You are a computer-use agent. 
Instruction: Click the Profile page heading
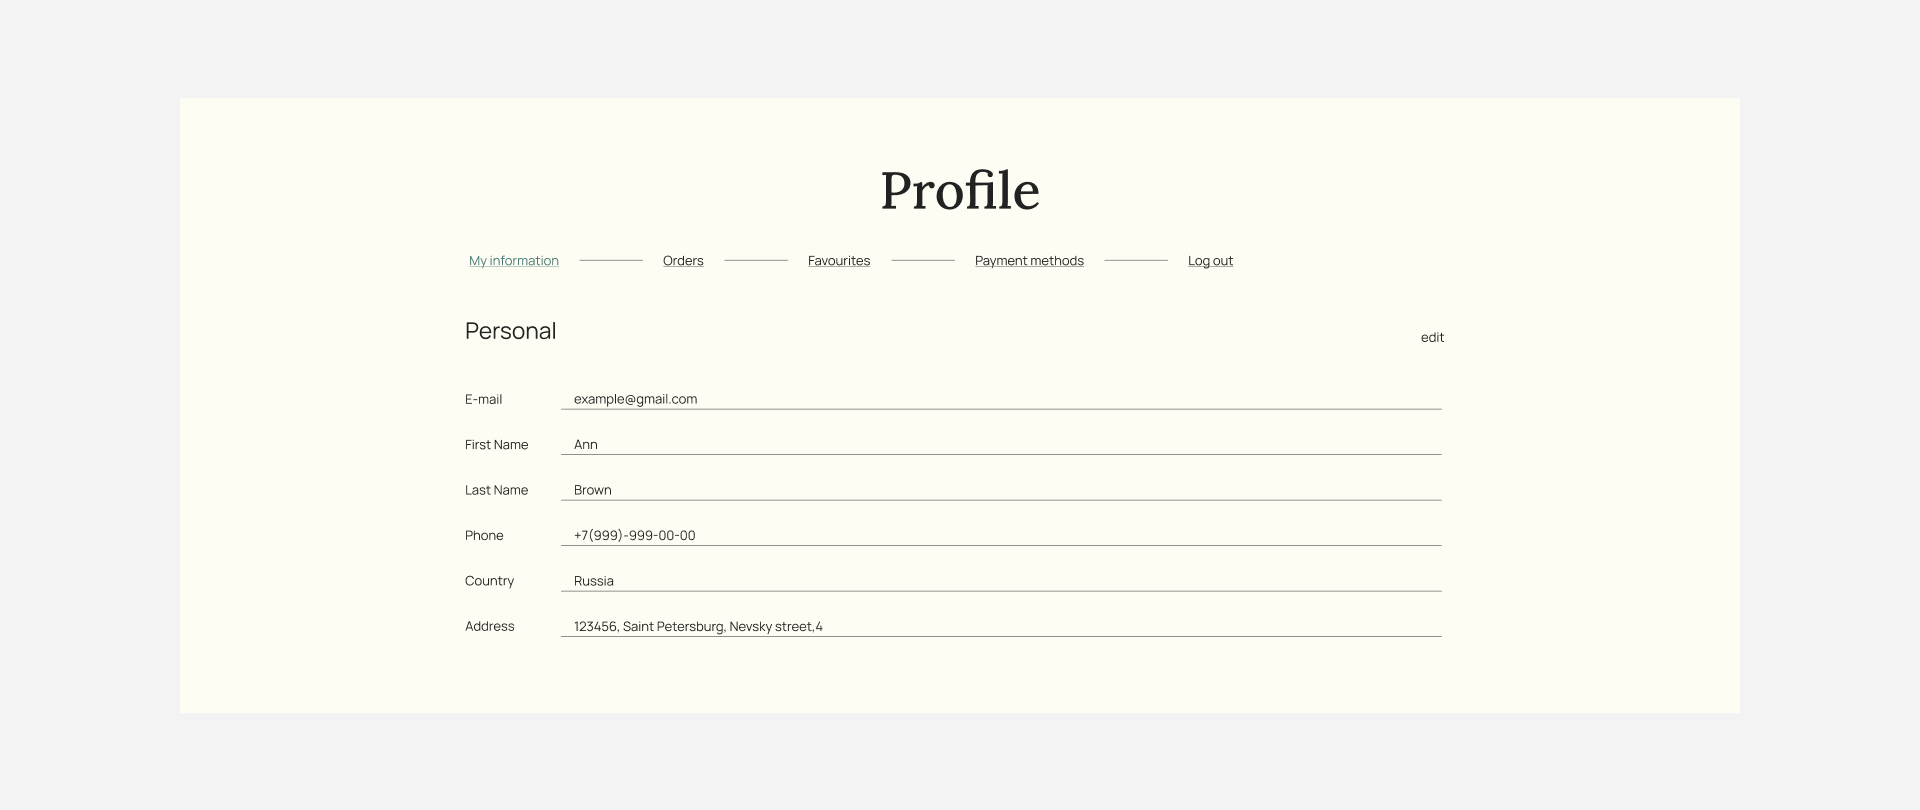click(x=959, y=190)
